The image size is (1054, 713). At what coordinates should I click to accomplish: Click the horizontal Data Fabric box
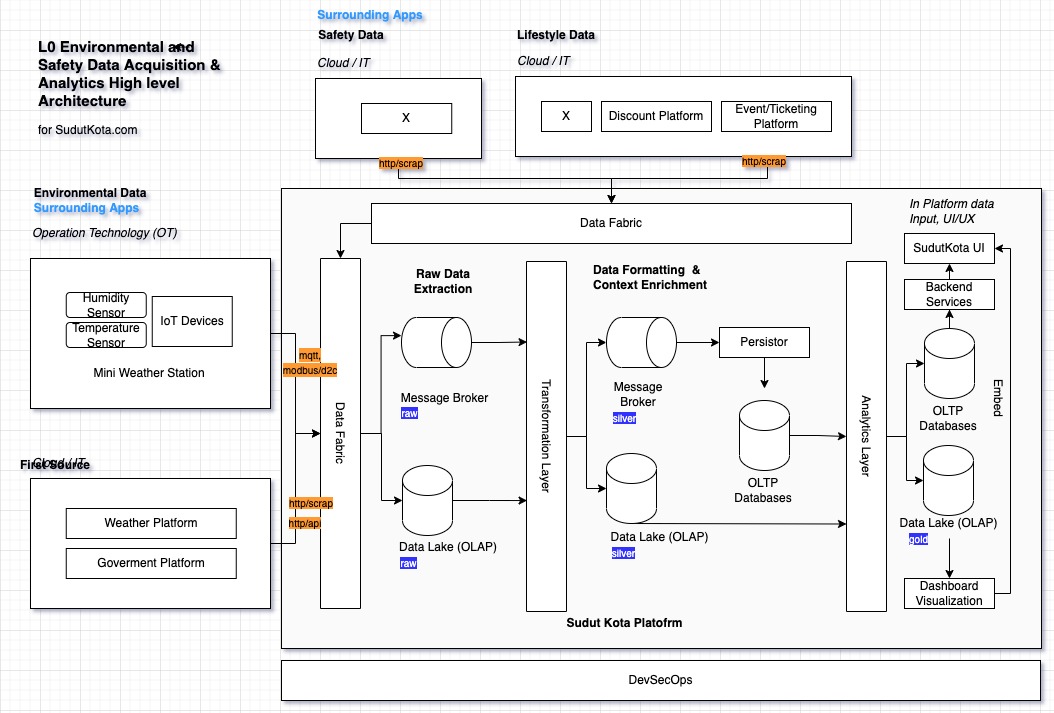click(611, 223)
